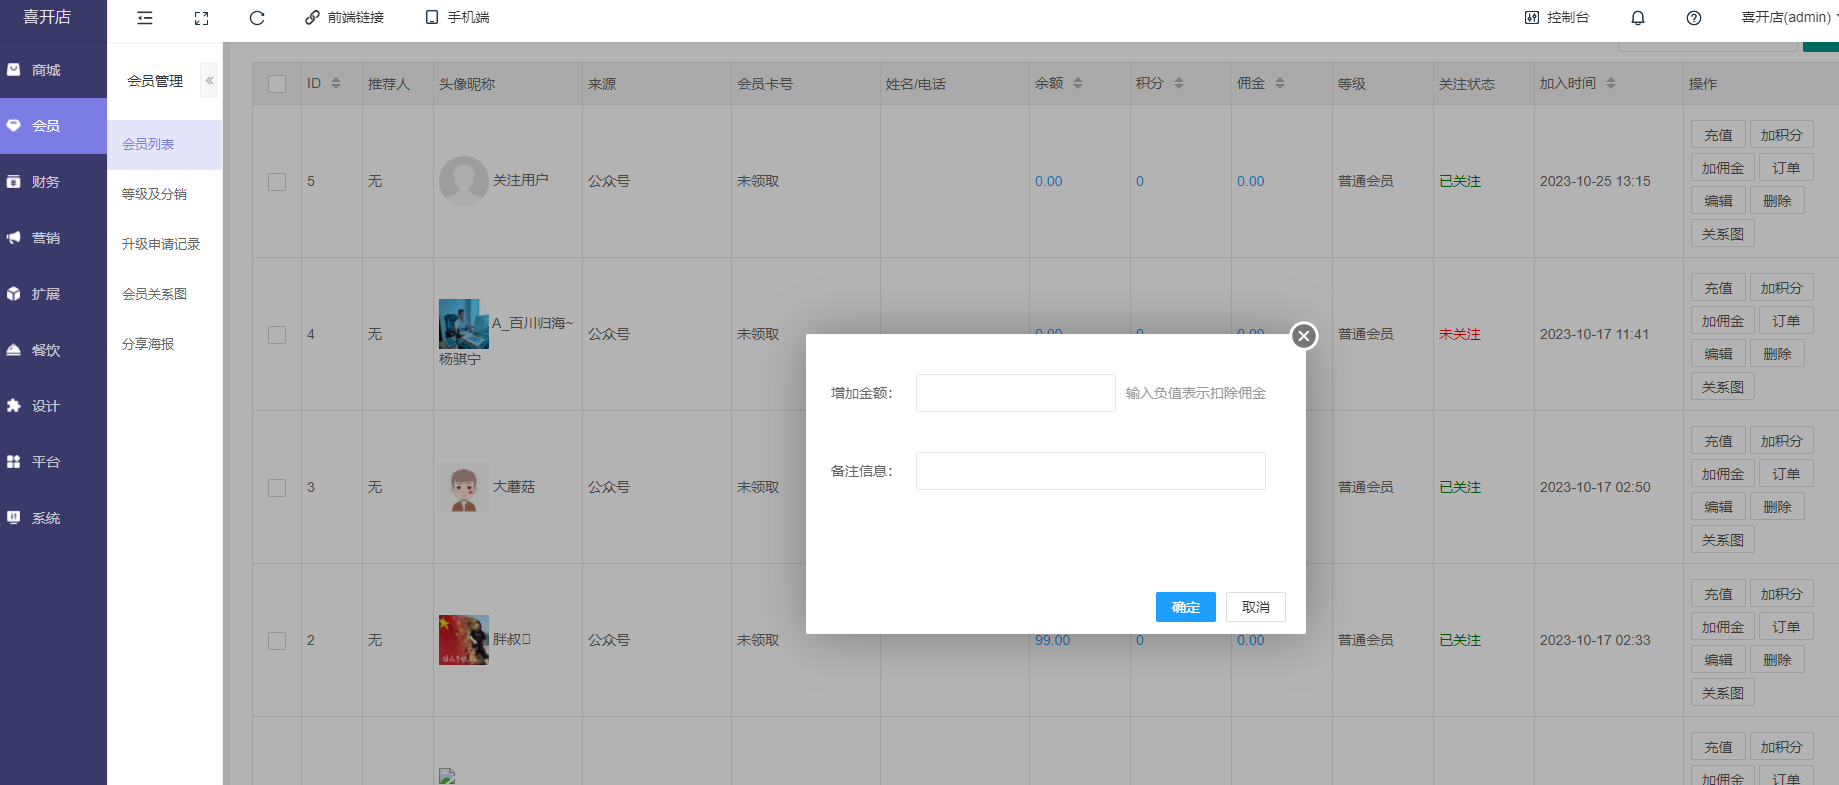1839x785 pixels.
Task: Click 编辑 for member 关注用户
Action: tap(1718, 201)
